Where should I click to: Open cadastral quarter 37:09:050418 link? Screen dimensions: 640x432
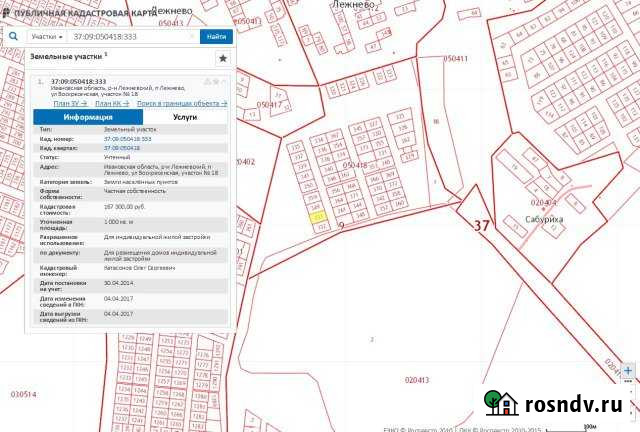[x=121, y=147]
